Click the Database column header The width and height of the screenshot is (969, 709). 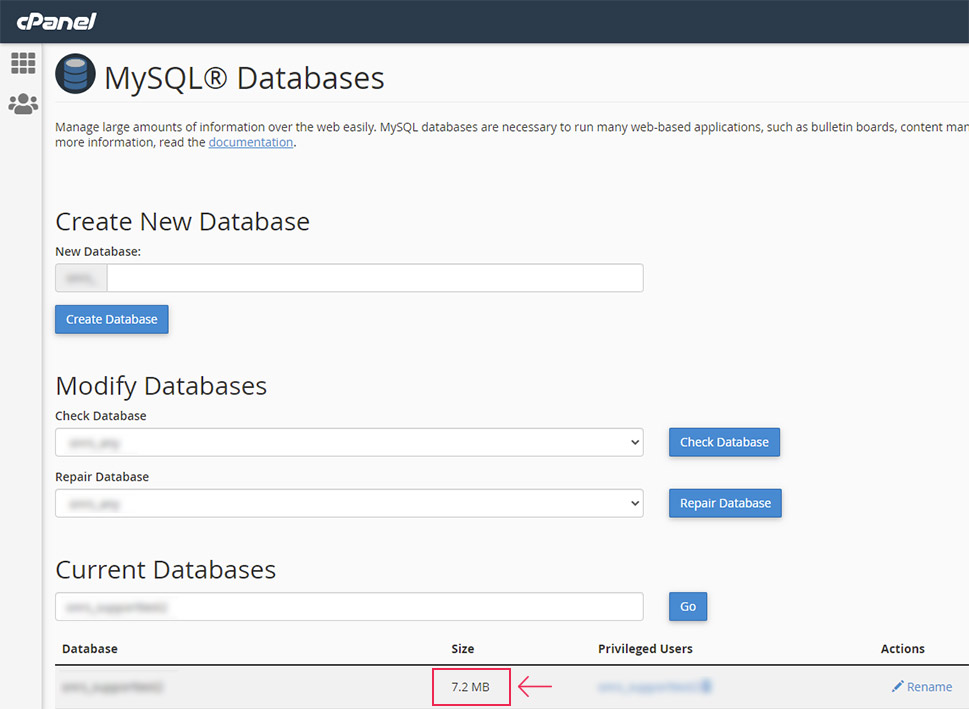[x=90, y=648]
